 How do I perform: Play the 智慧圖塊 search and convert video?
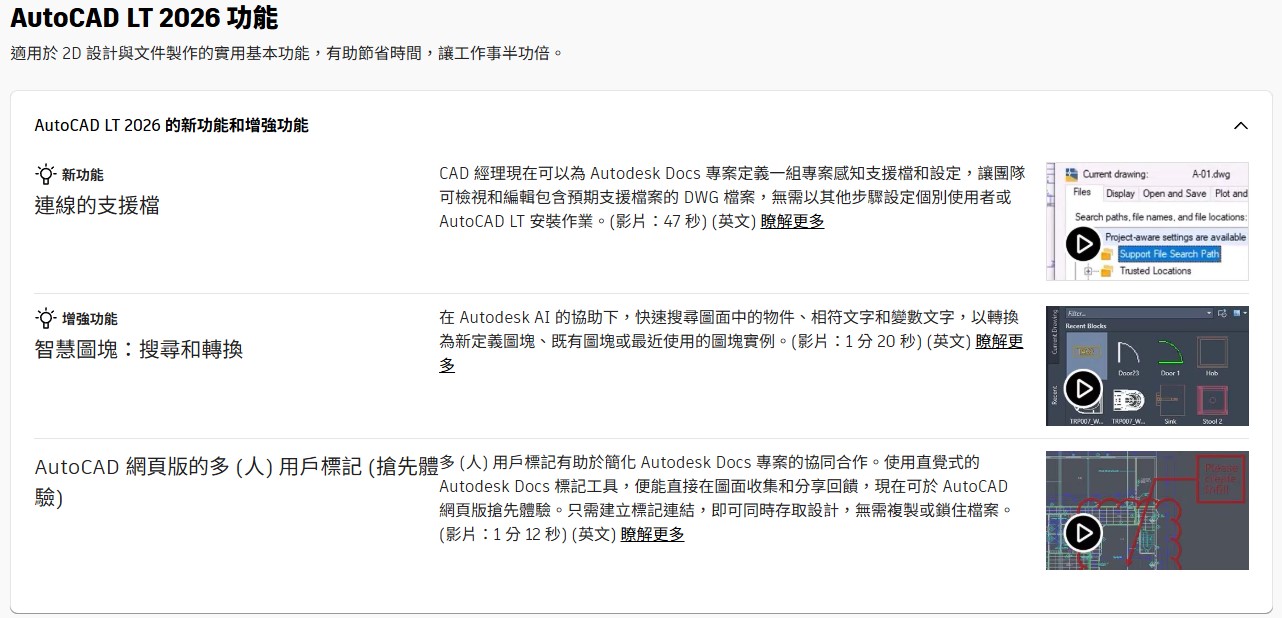1083,388
